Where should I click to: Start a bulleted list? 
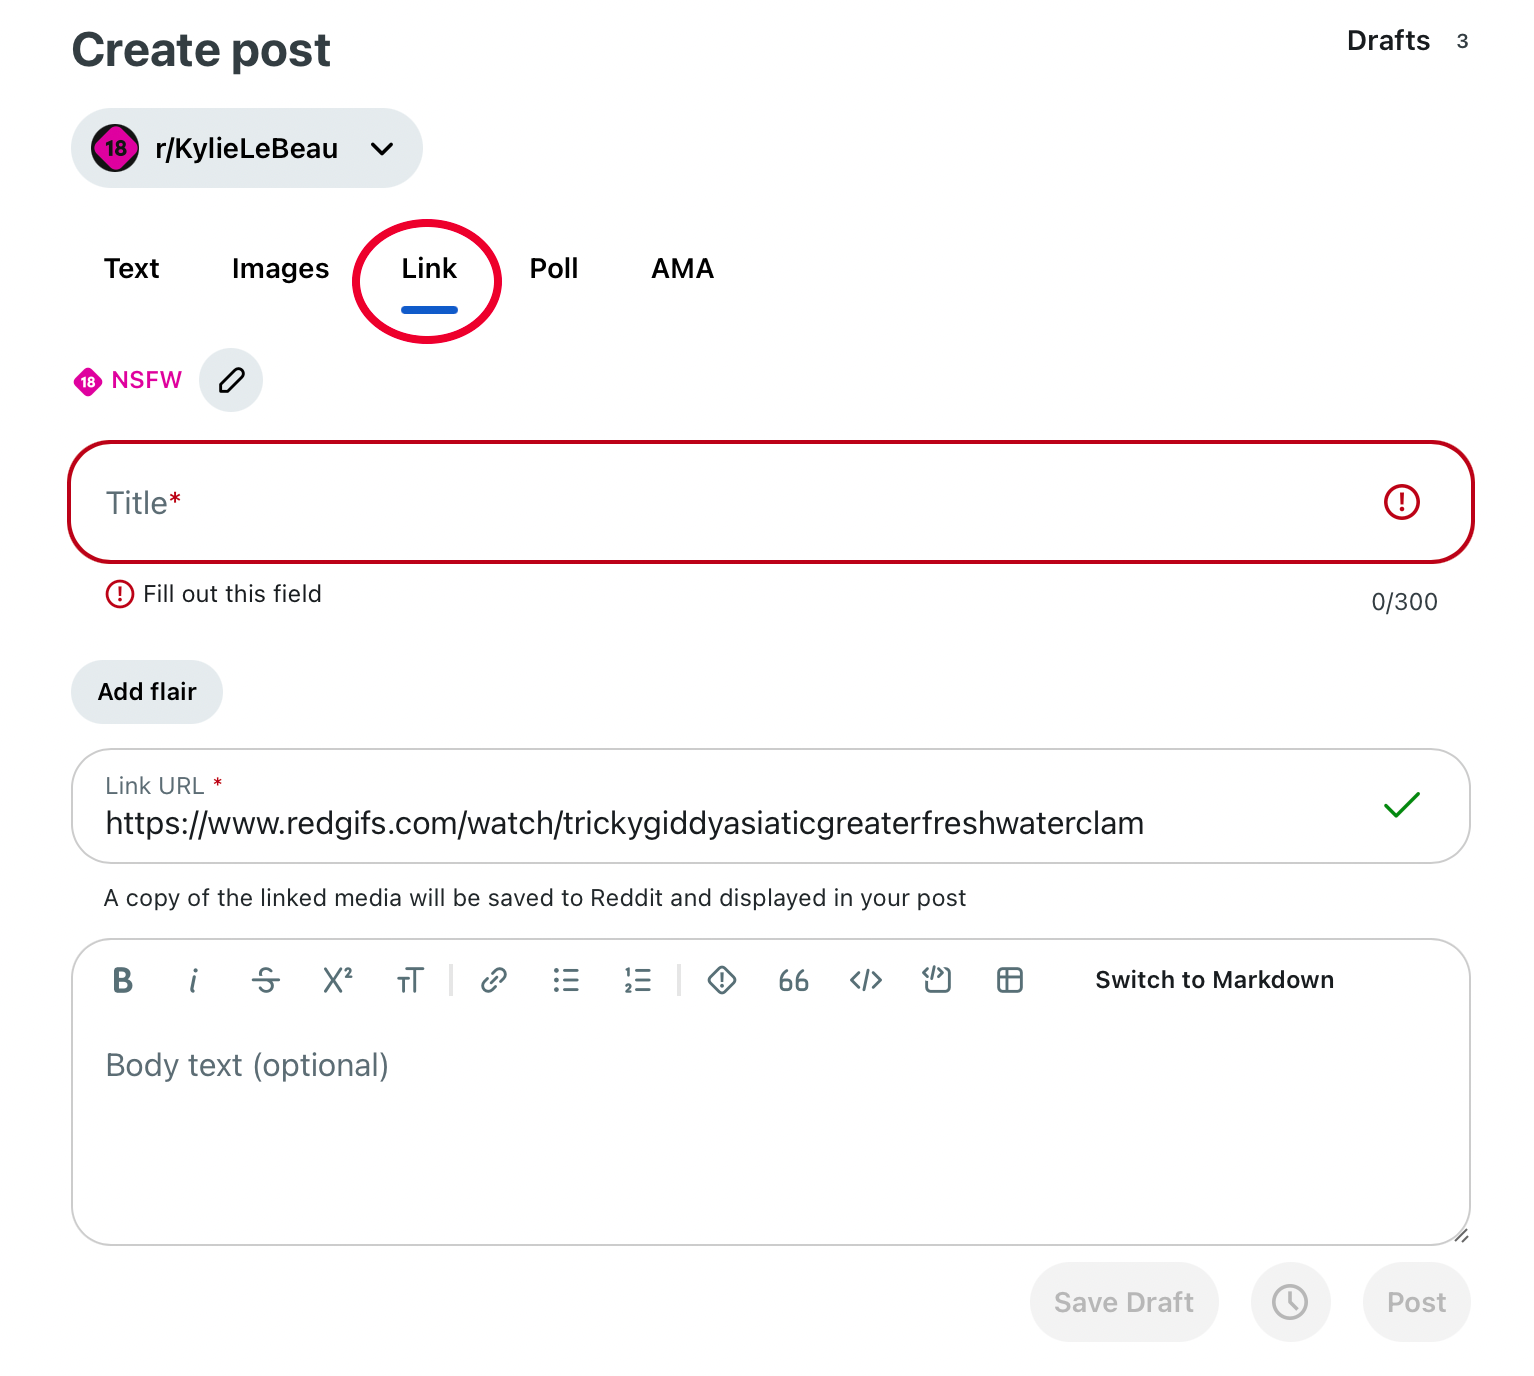pos(566,980)
